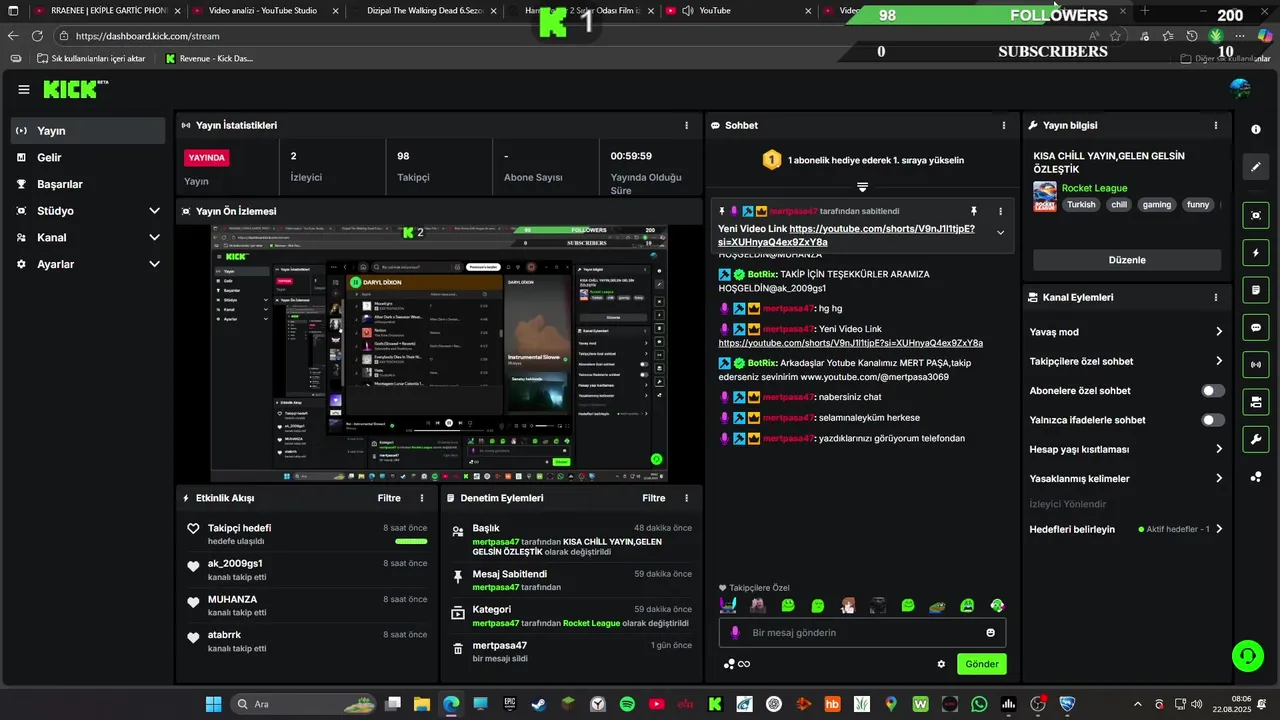The width and height of the screenshot is (1280, 720).
Task: Click the pencil edit icon in right sidebar
Action: (1255, 167)
